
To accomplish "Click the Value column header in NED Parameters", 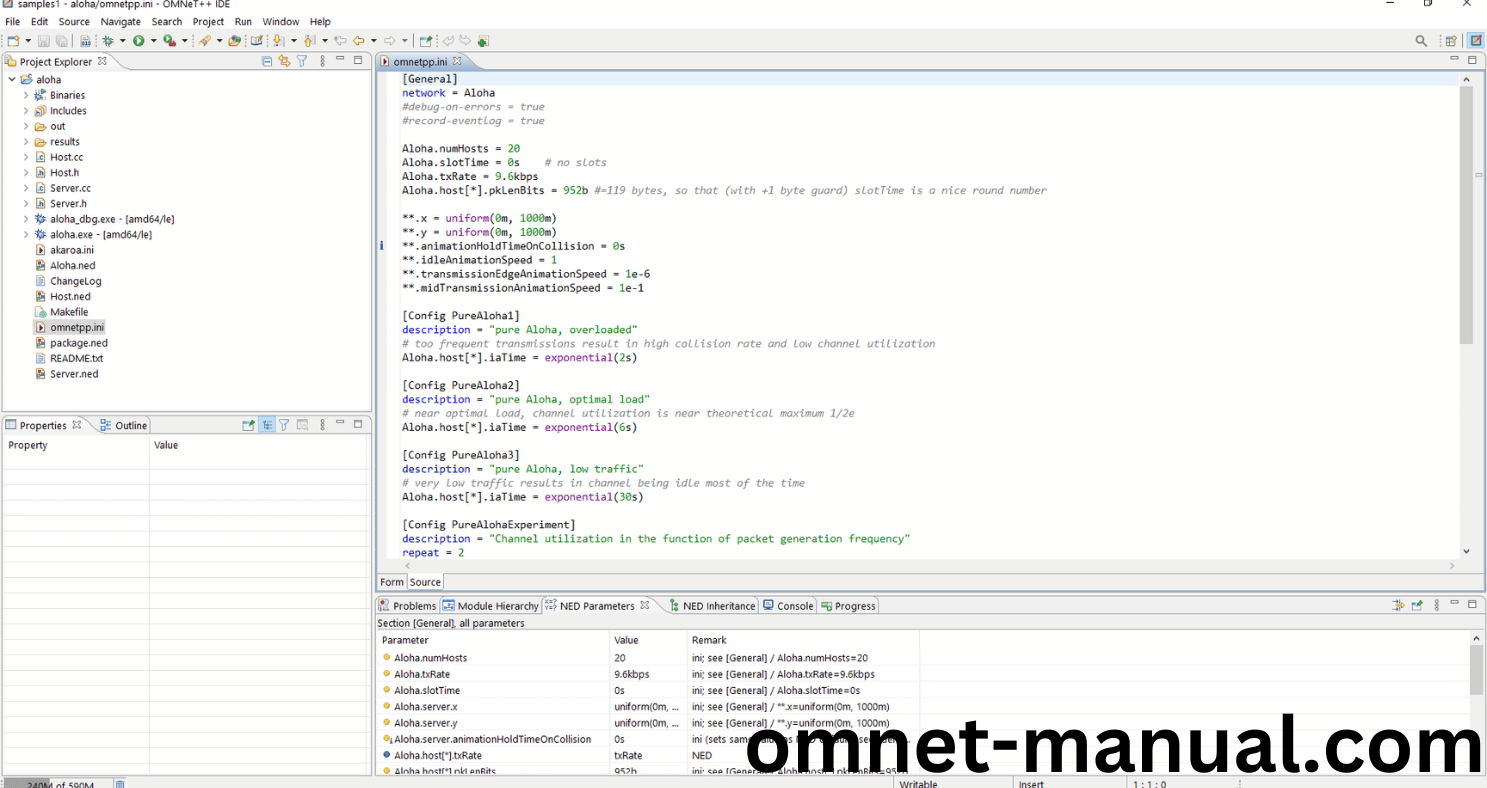I will (x=649, y=640).
